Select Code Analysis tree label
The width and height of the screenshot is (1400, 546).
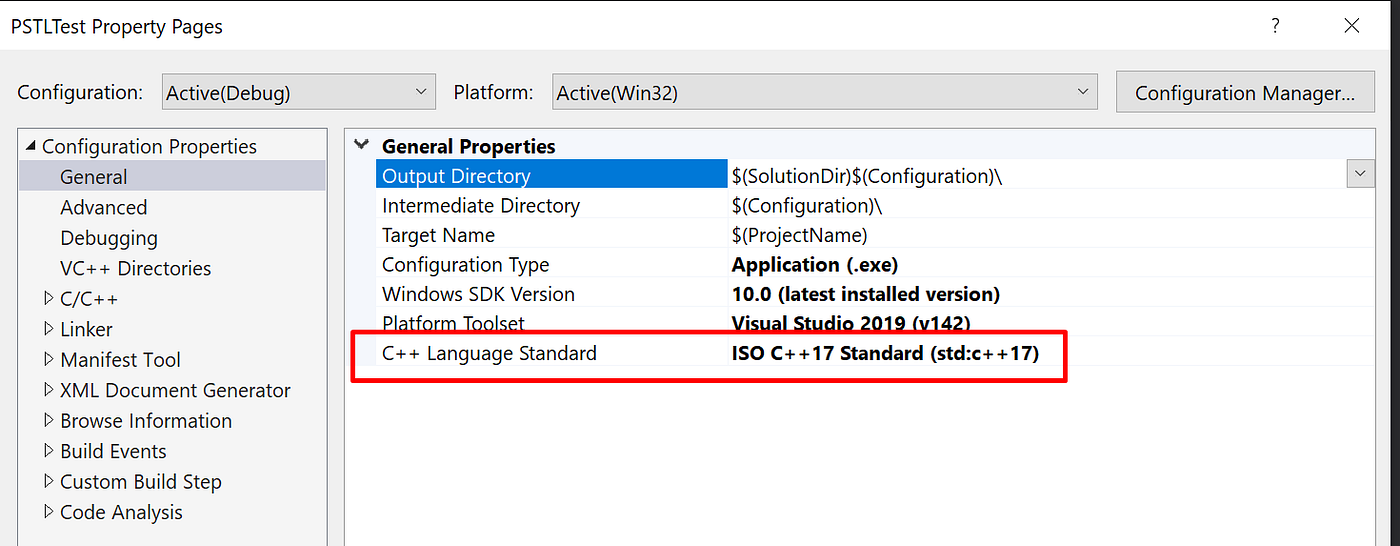pyautogui.click(x=121, y=512)
